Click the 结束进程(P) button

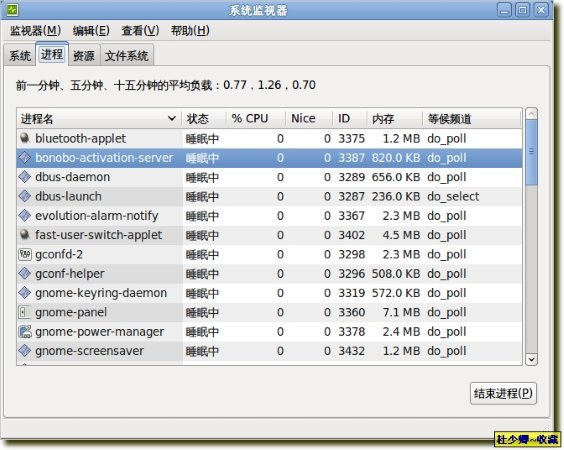(x=503, y=393)
